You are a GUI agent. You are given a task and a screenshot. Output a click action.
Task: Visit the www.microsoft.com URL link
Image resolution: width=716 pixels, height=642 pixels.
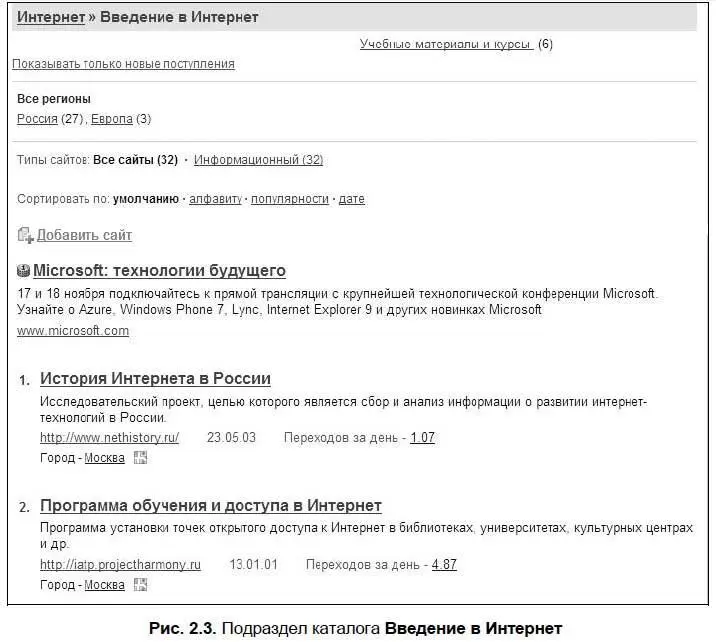[73, 331]
